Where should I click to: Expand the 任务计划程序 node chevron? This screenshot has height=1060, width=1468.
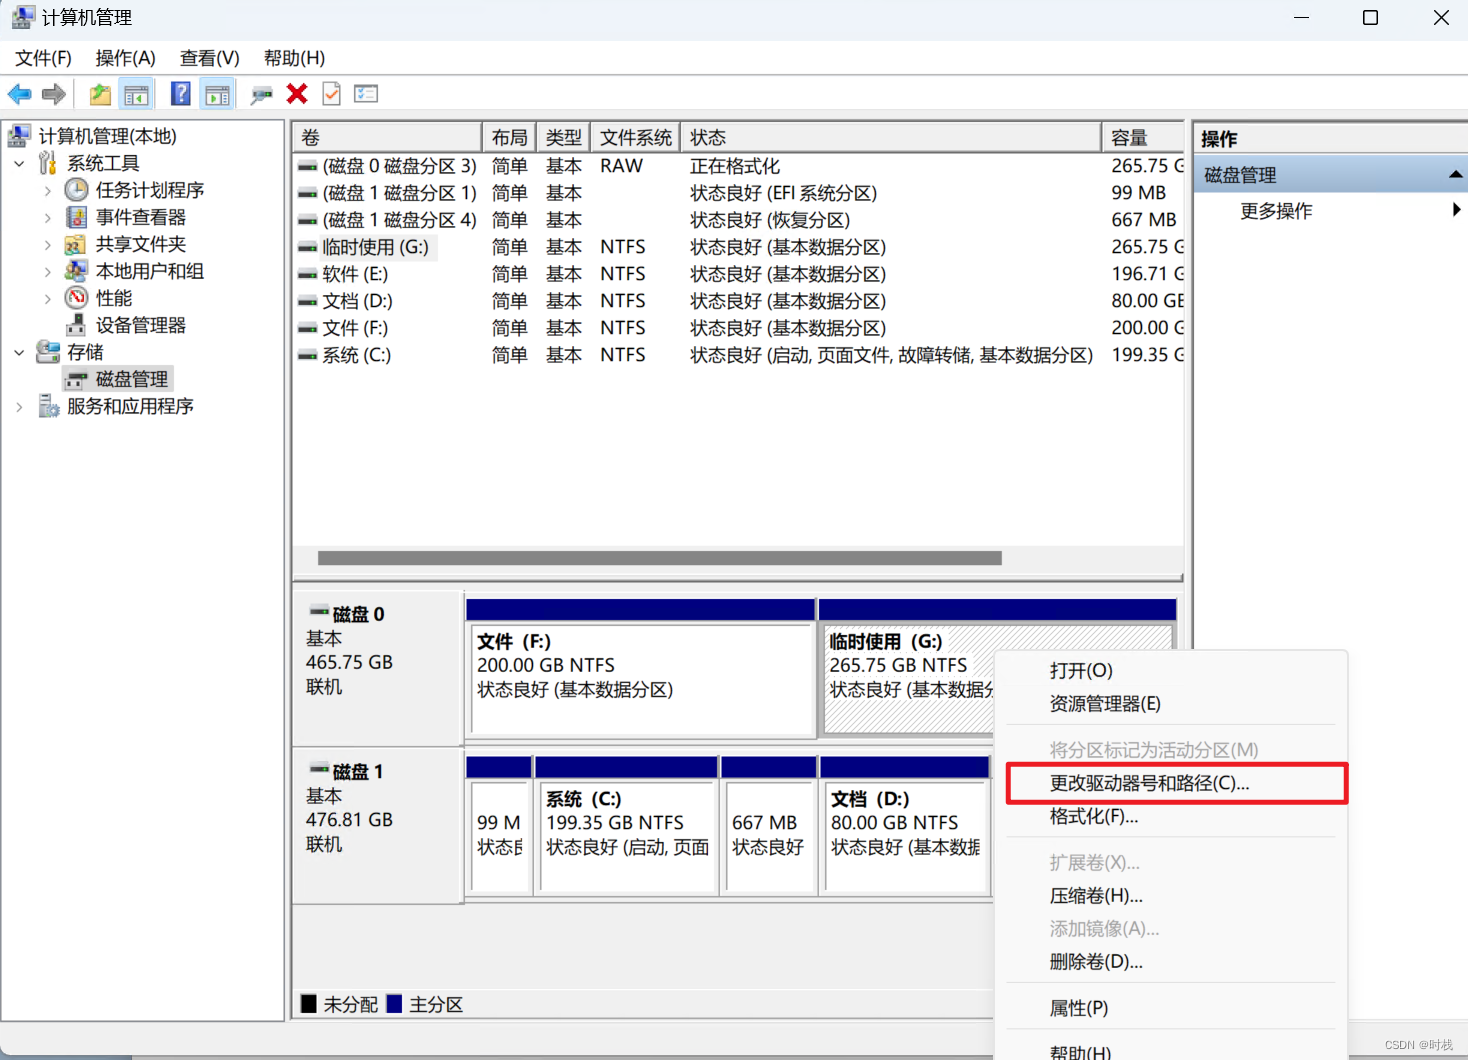pos(48,190)
